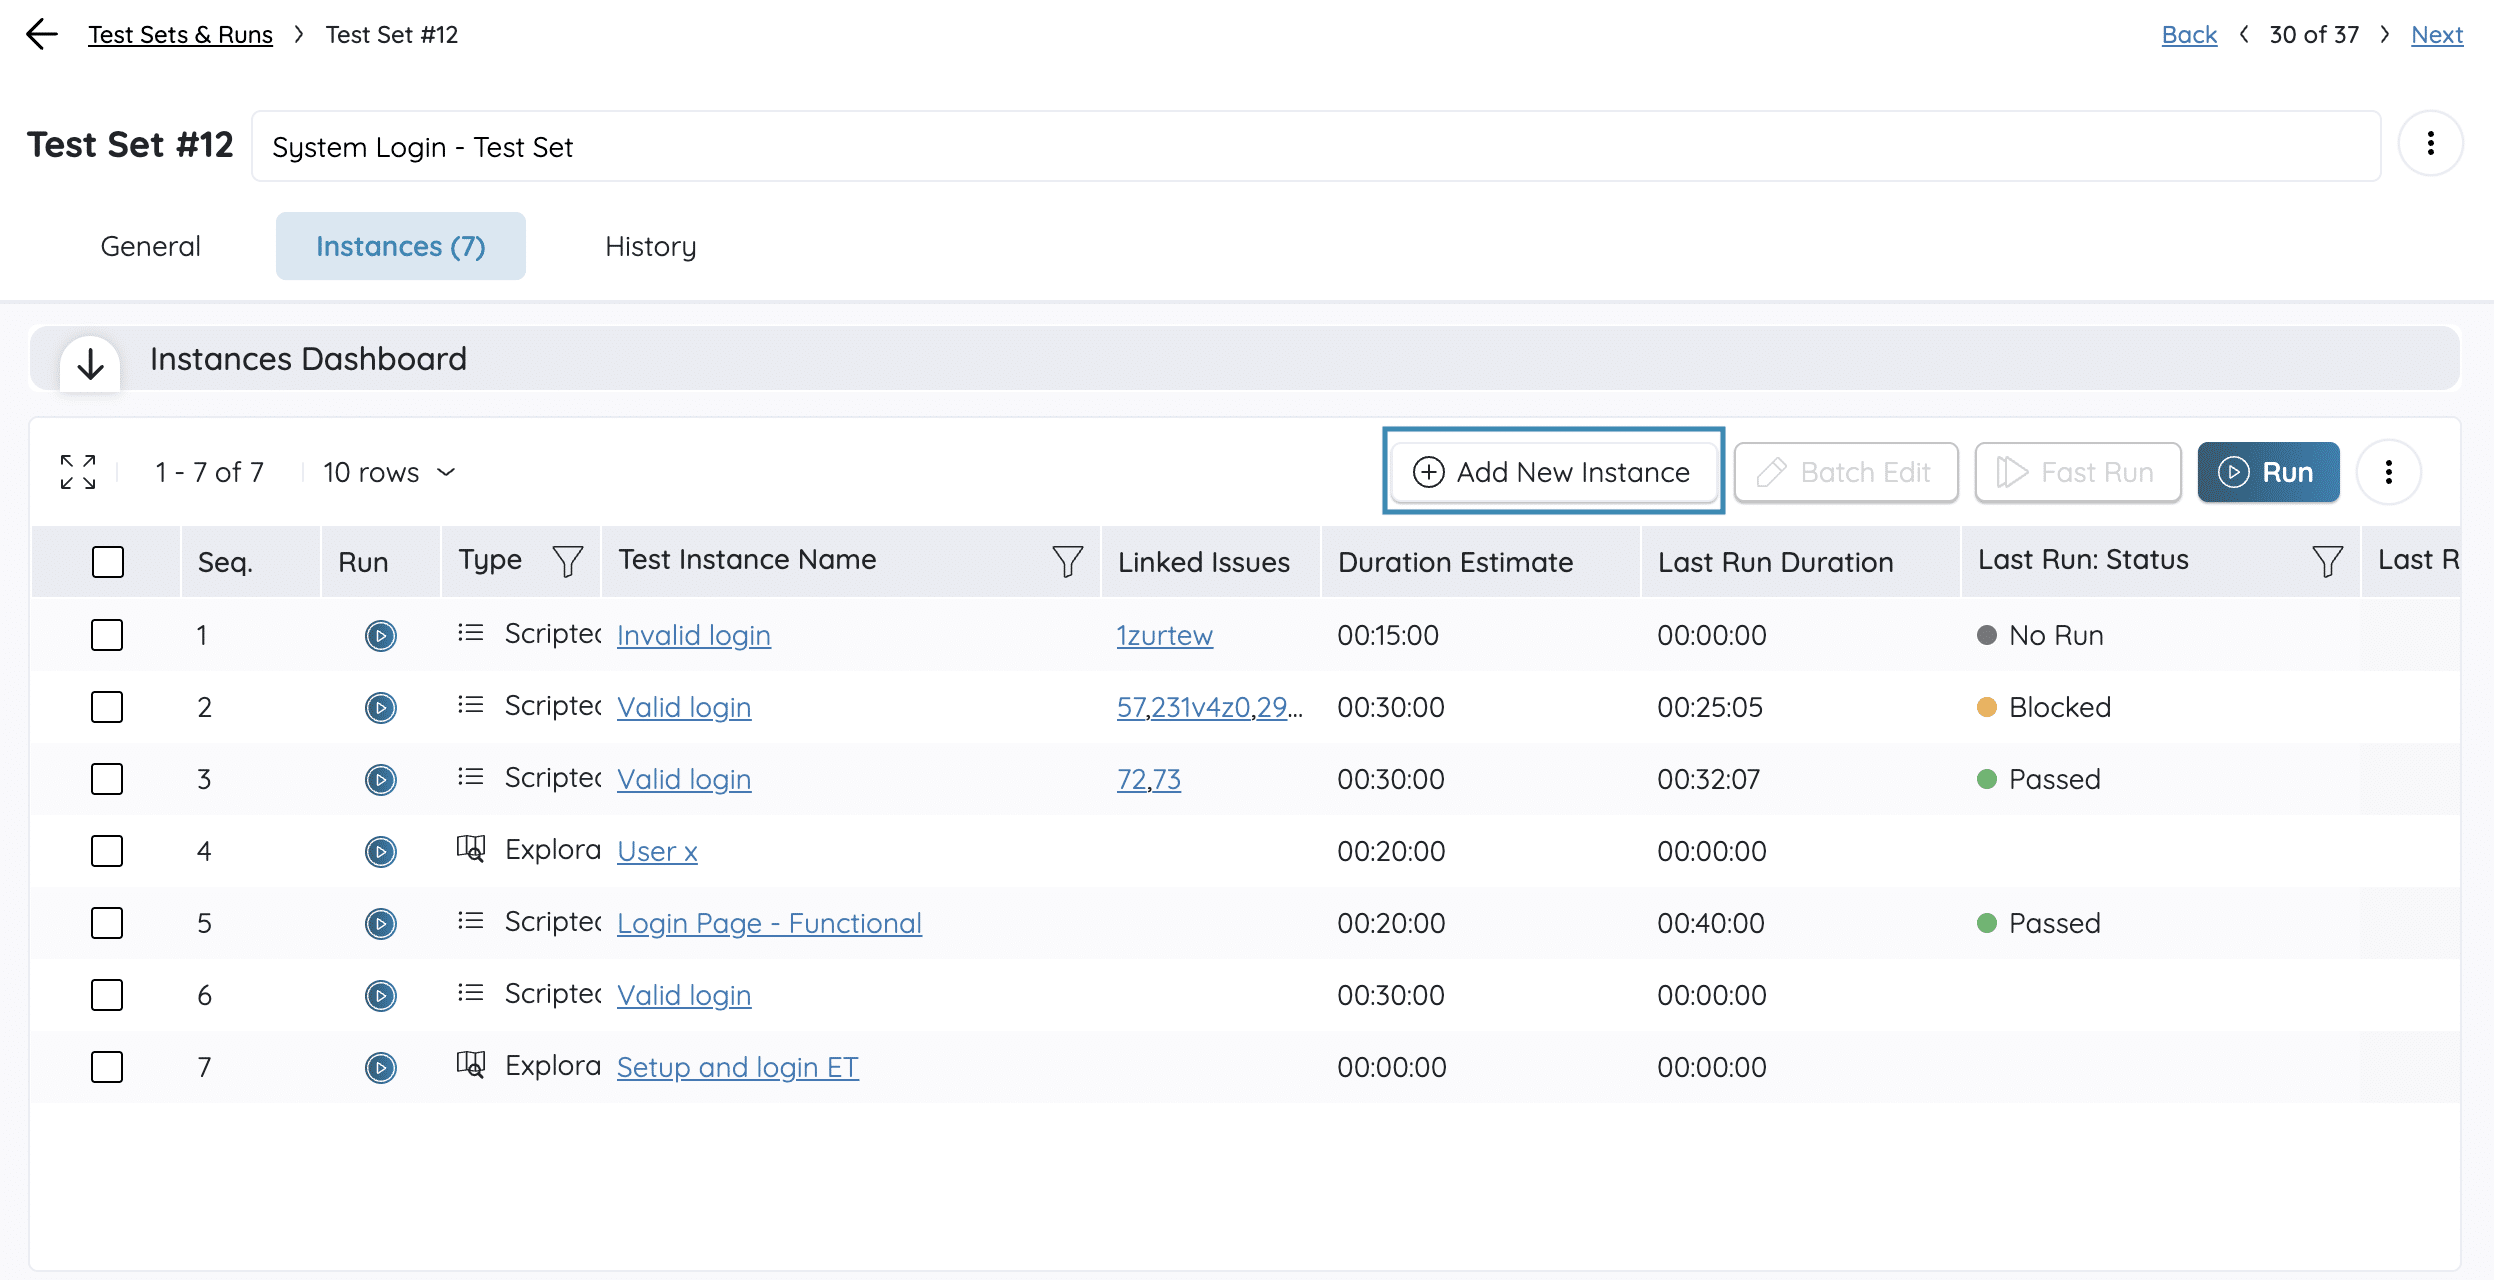This screenshot has width=2494, height=1280.
Task: Open the Test Sets & Runs breadcrumb link
Action: 180,35
